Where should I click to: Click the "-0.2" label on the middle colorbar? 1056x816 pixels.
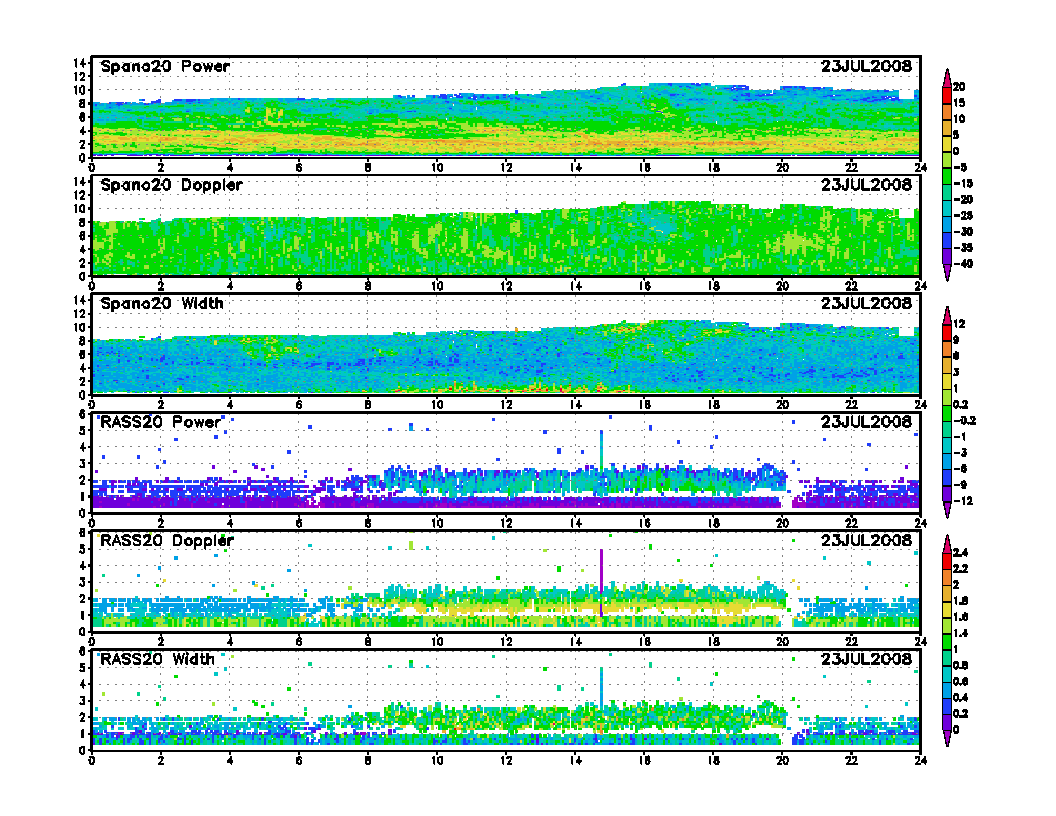(x=964, y=421)
